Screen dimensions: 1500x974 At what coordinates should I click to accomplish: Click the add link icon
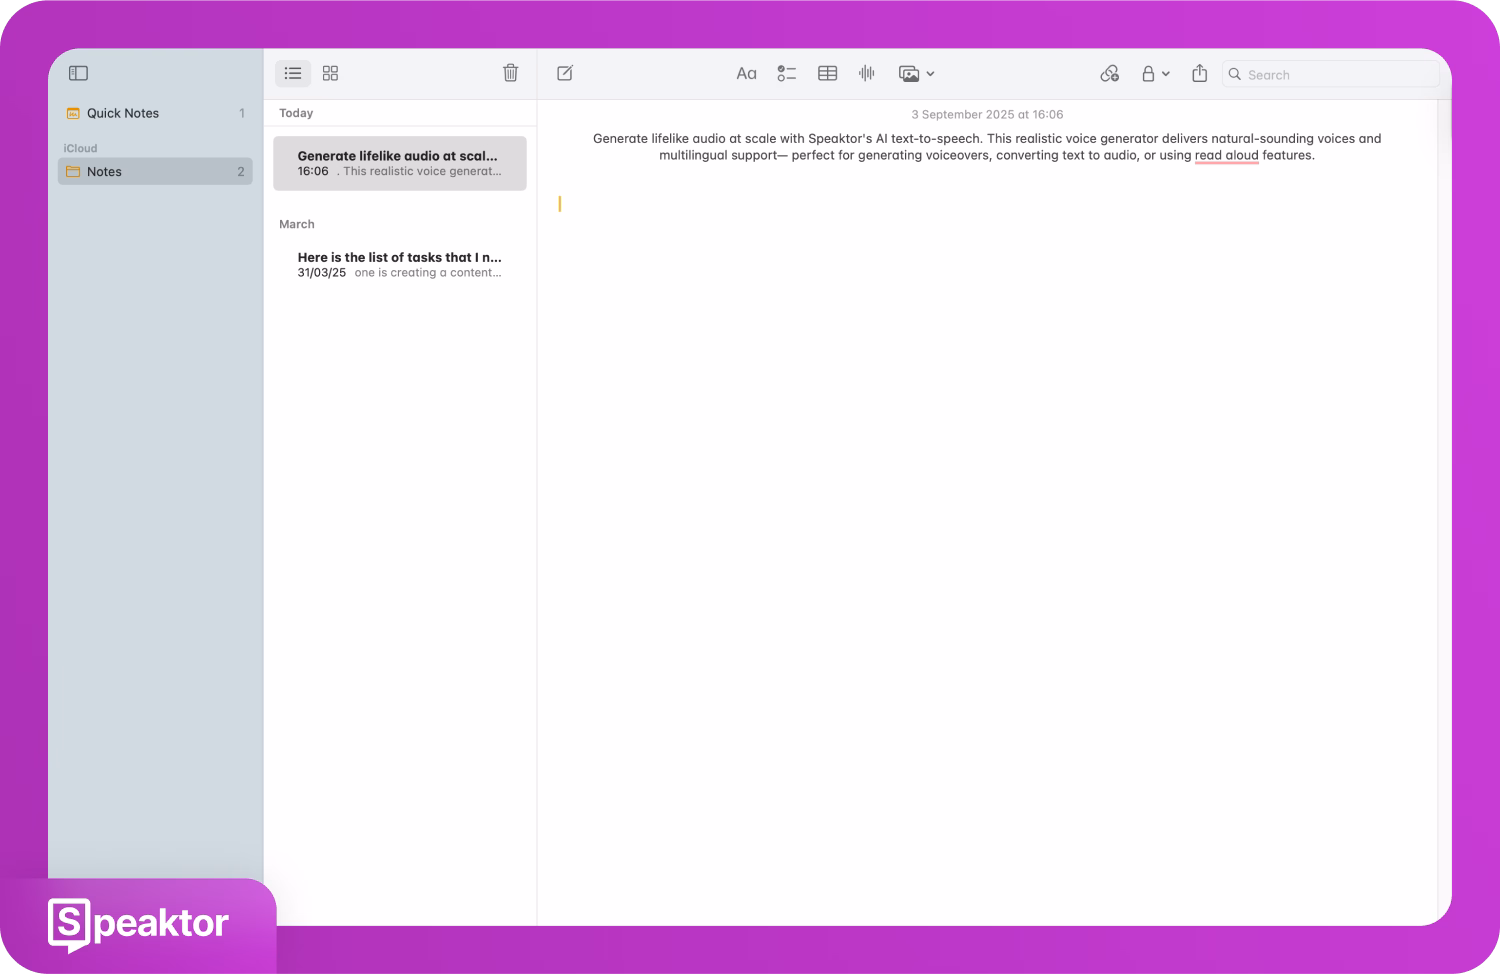coord(1109,73)
